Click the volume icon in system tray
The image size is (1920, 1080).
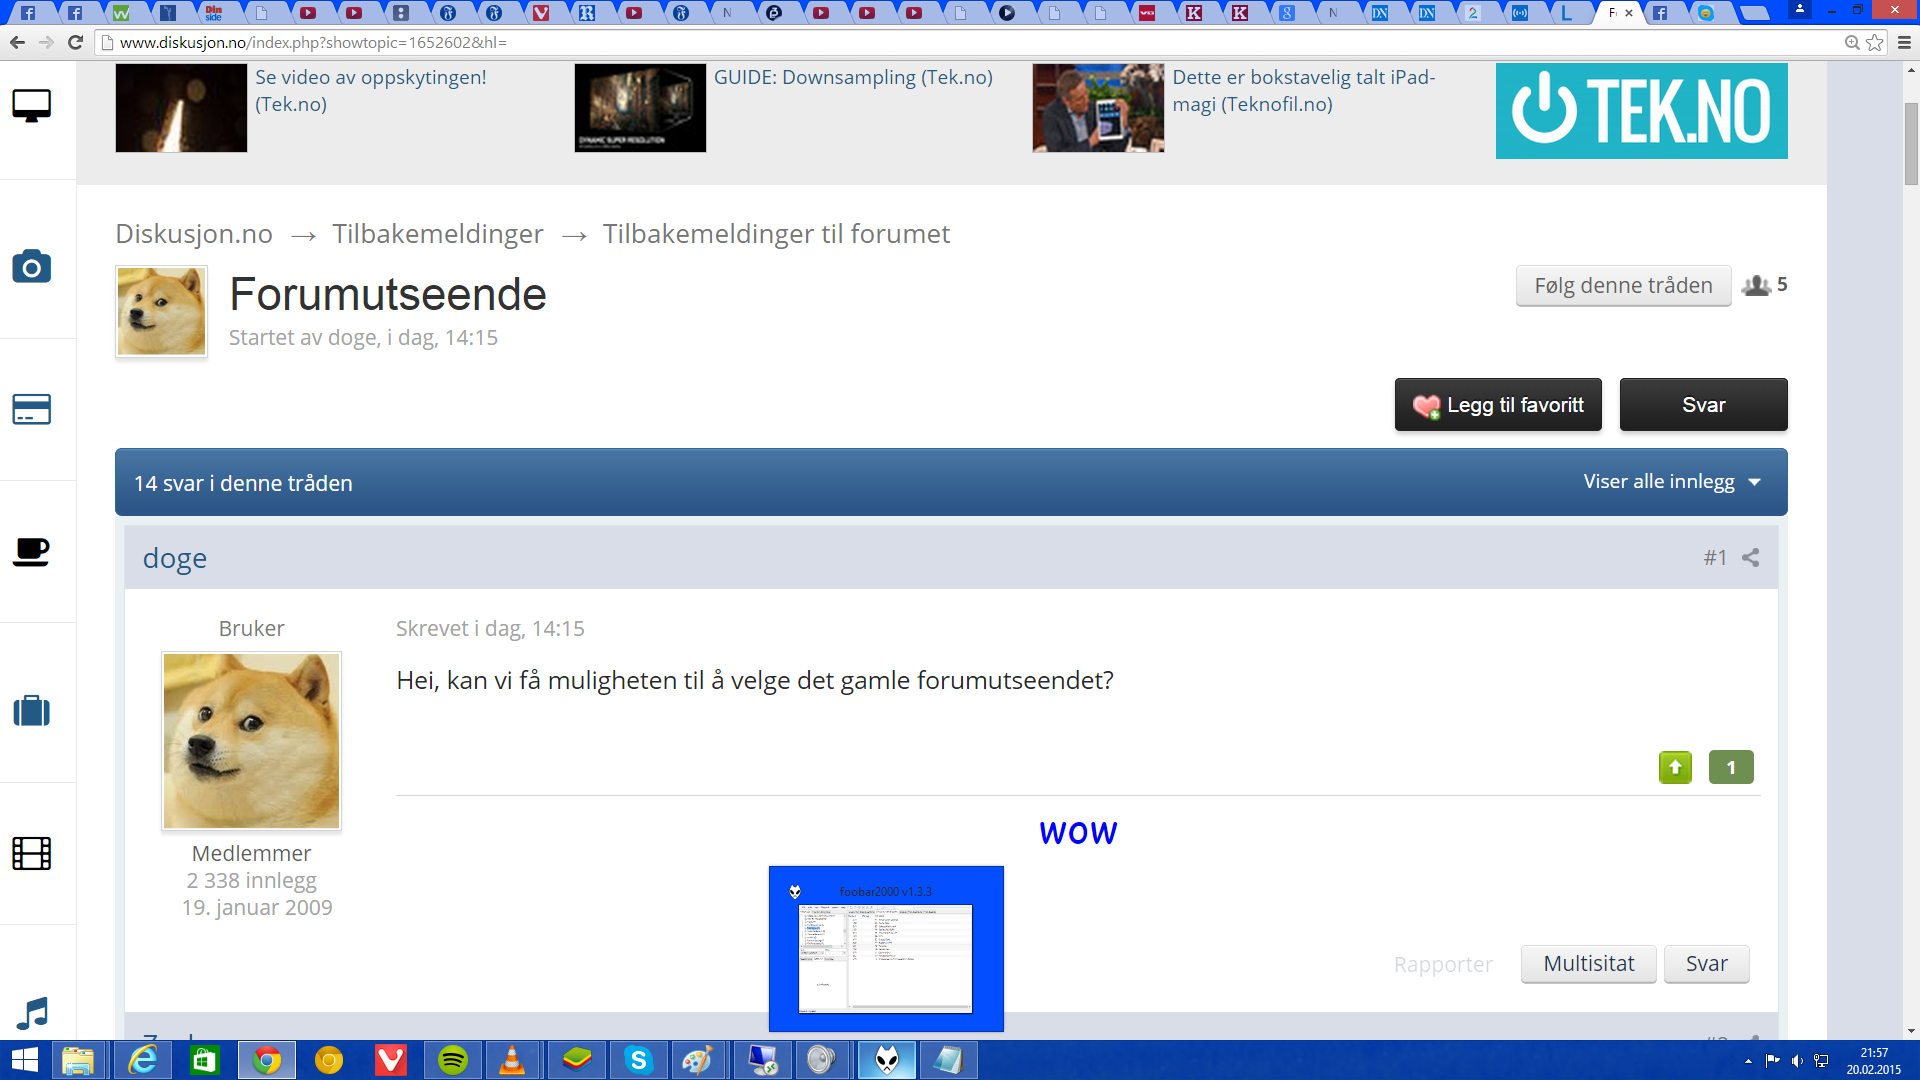pyautogui.click(x=1797, y=1061)
